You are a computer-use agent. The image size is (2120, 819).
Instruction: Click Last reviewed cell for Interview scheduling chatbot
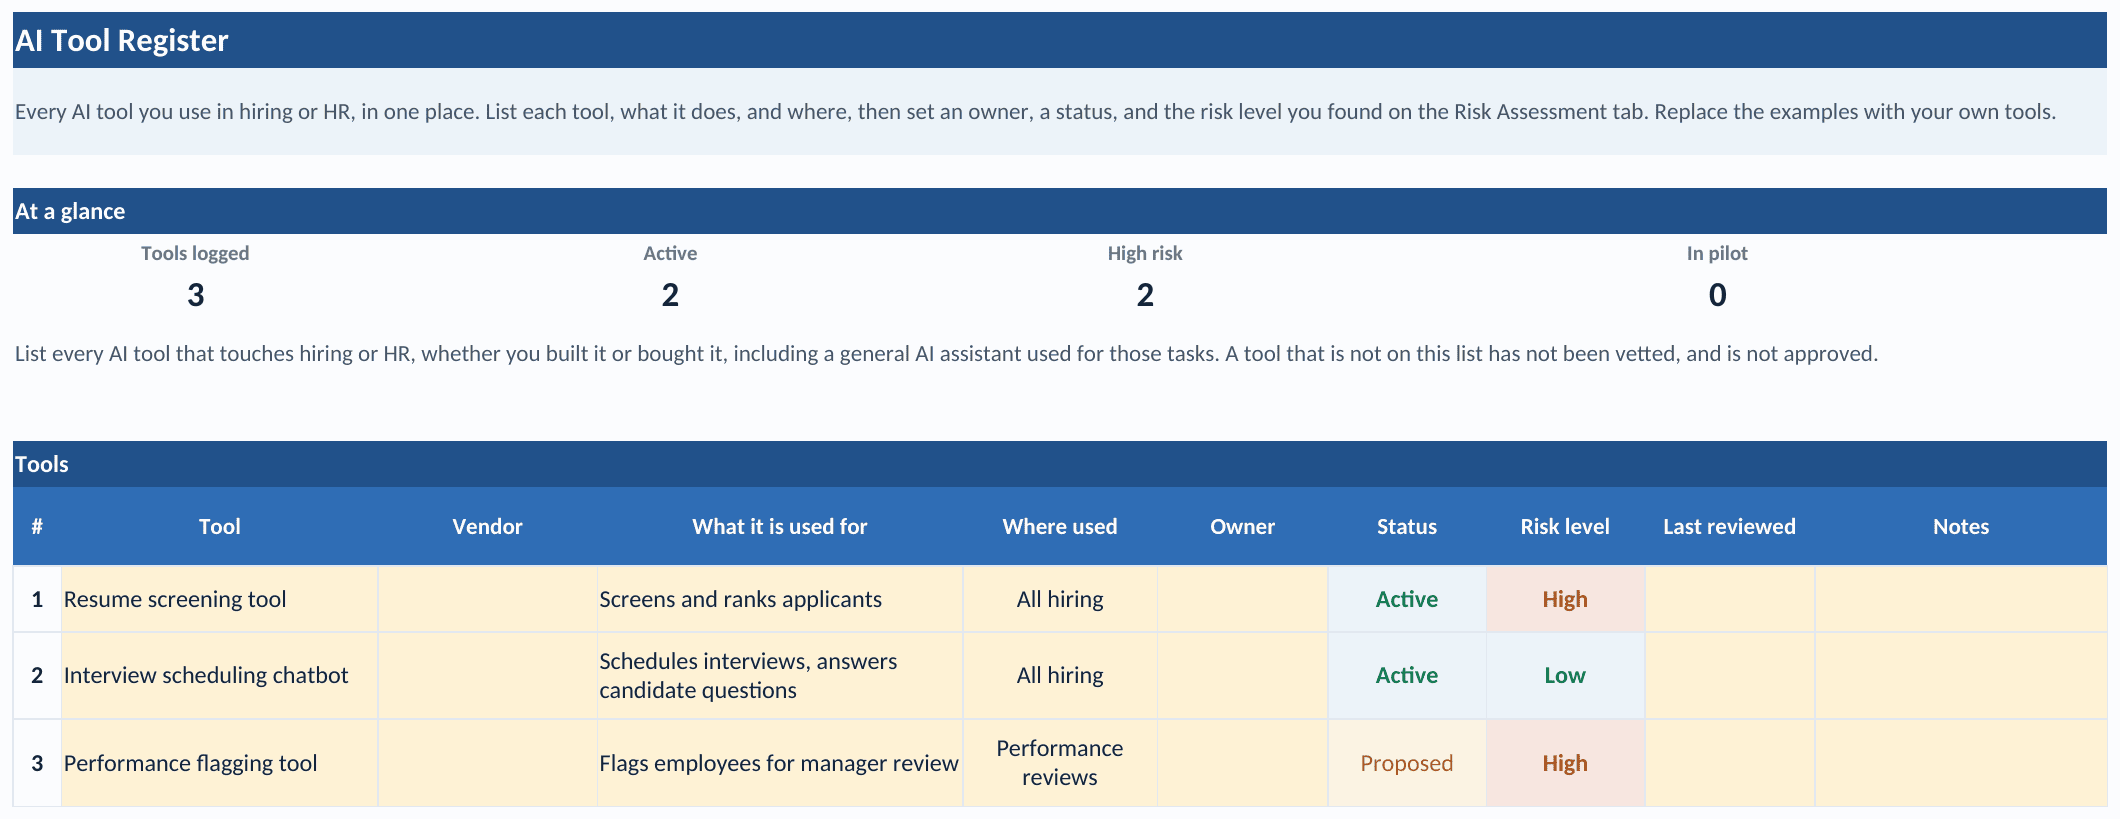point(1729,675)
